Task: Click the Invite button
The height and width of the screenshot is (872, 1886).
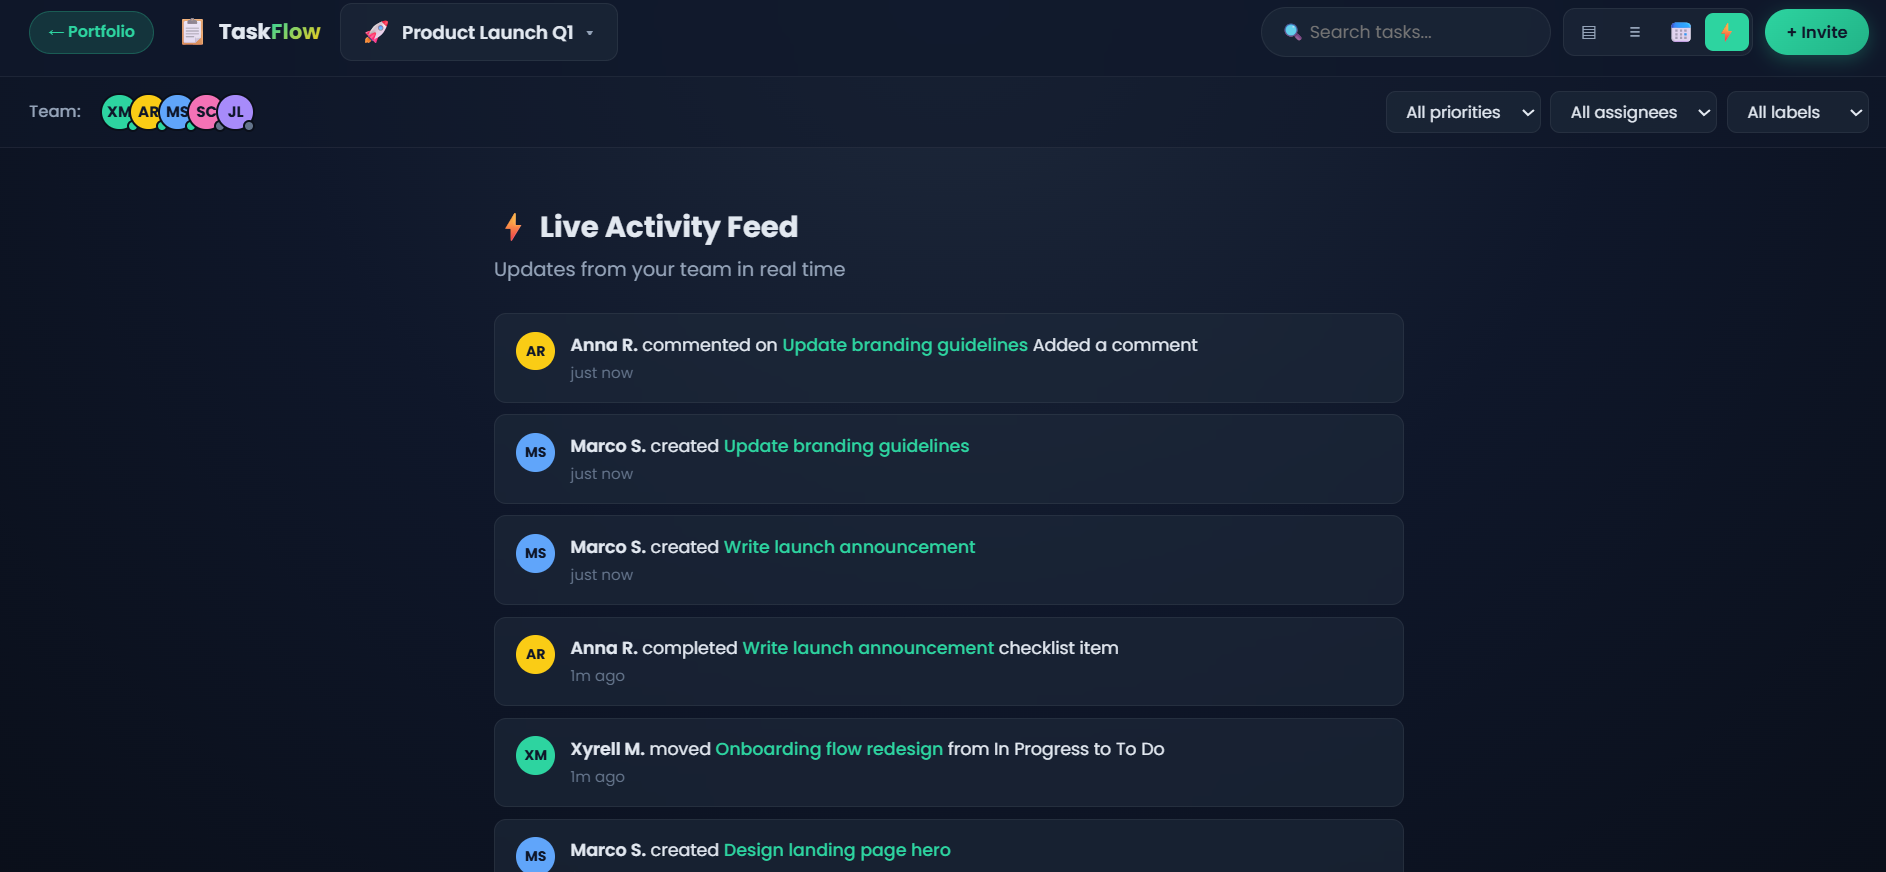Action: pyautogui.click(x=1817, y=32)
